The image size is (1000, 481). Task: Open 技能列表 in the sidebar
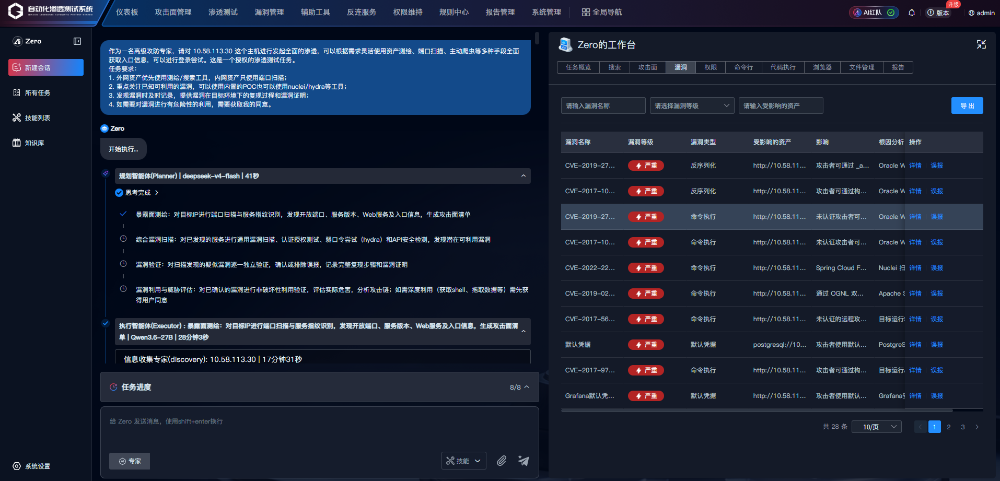(32, 118)
